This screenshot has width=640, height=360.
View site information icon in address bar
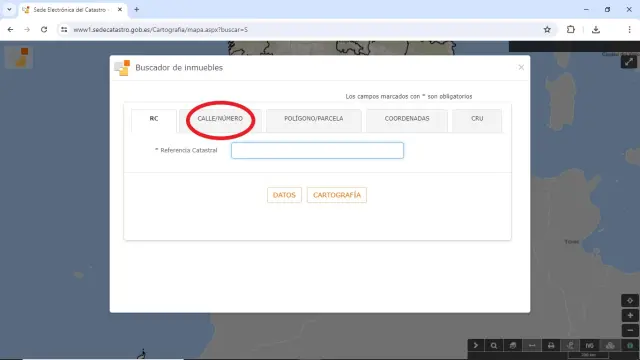64,29
